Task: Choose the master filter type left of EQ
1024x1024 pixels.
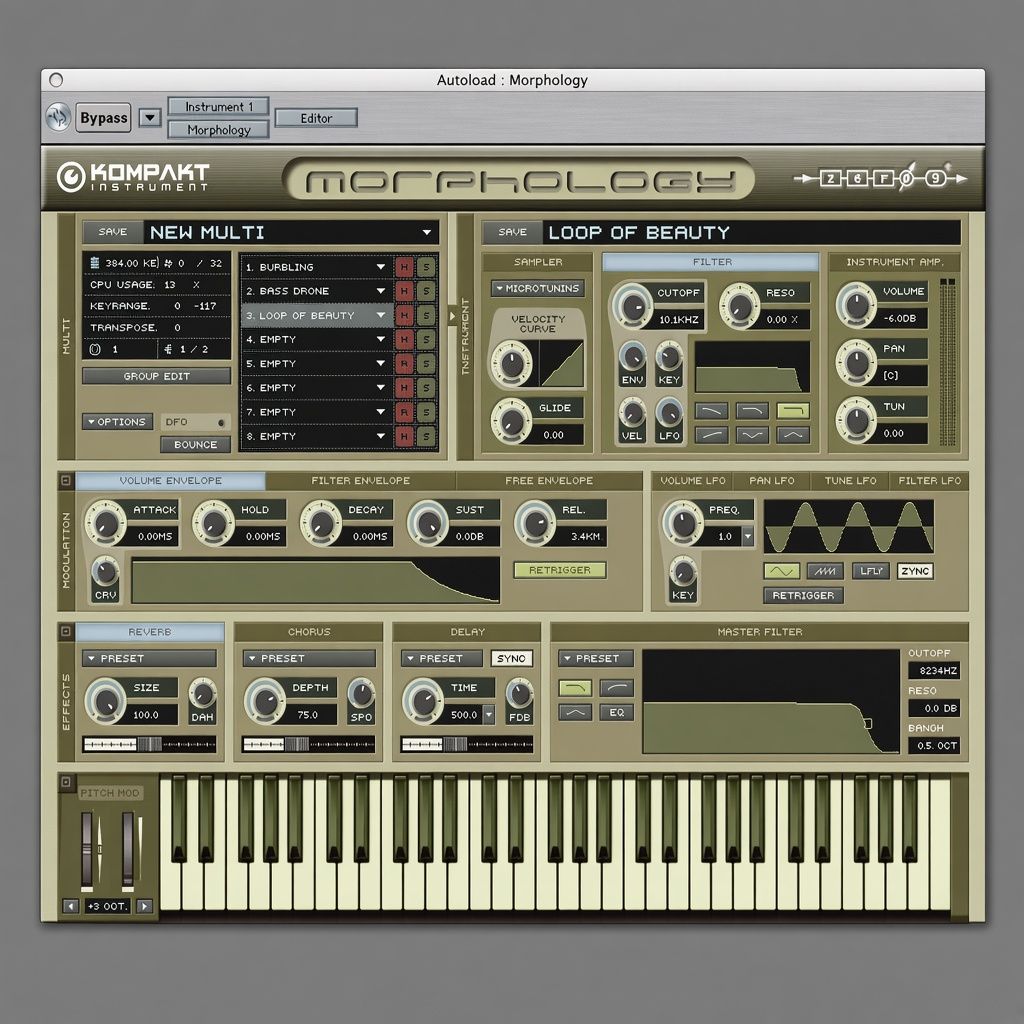Action: (x=575, y=712)
